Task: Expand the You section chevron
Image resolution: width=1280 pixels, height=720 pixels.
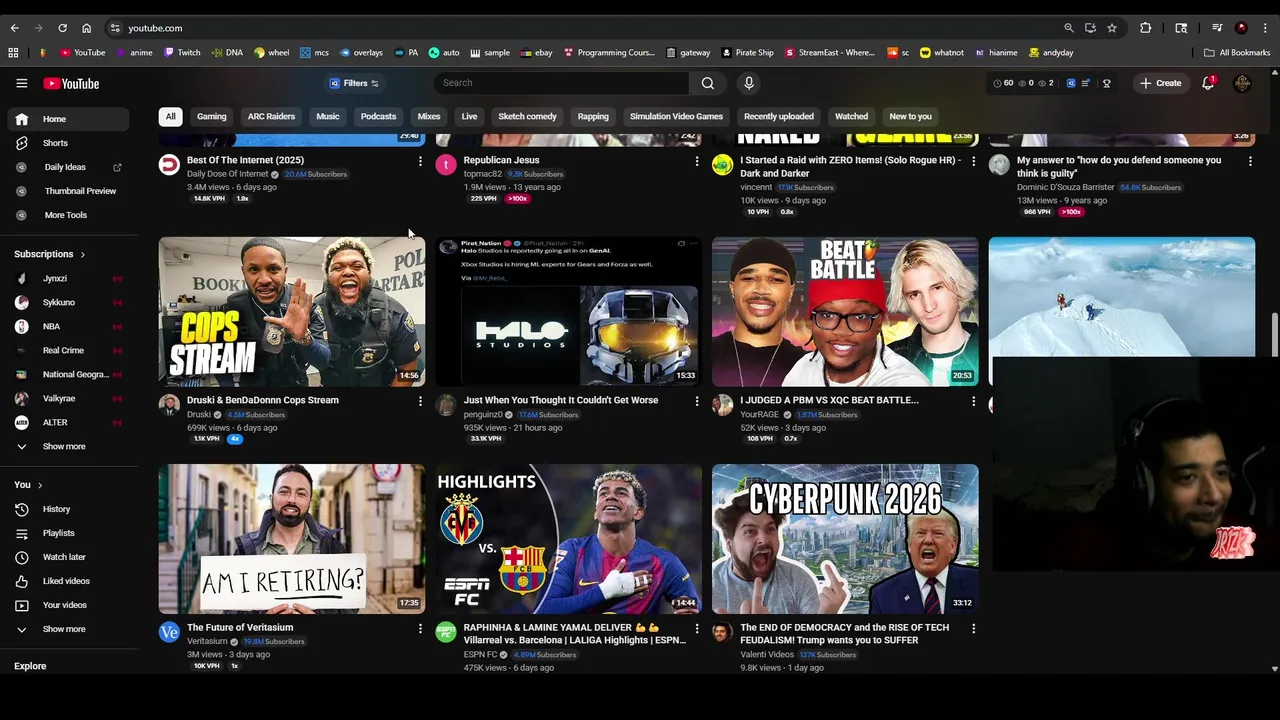Action: [x=40, y=485]
